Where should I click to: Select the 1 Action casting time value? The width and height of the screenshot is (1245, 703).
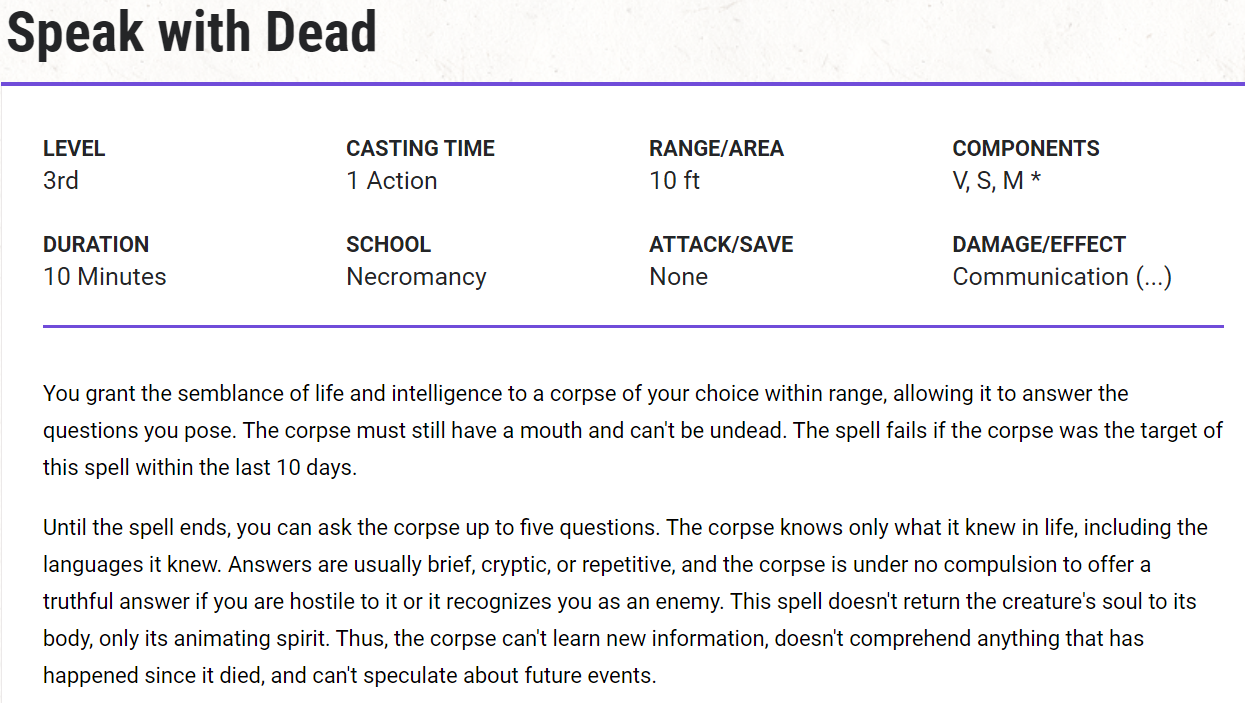pos(392,181)
